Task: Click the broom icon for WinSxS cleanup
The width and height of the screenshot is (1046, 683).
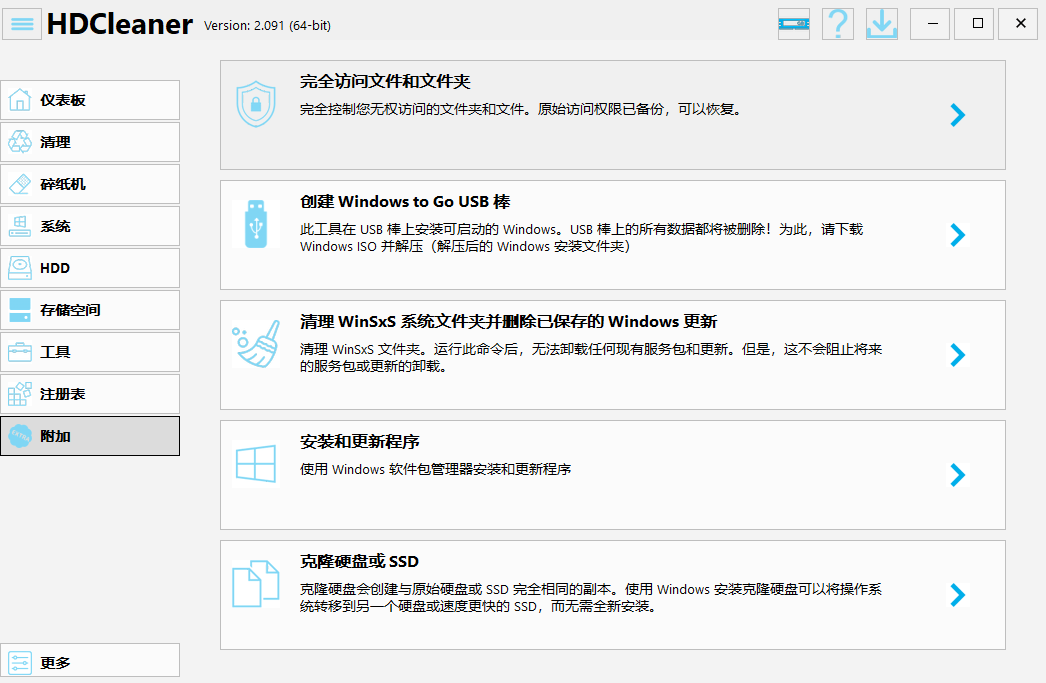Action: tap(256, 344)
